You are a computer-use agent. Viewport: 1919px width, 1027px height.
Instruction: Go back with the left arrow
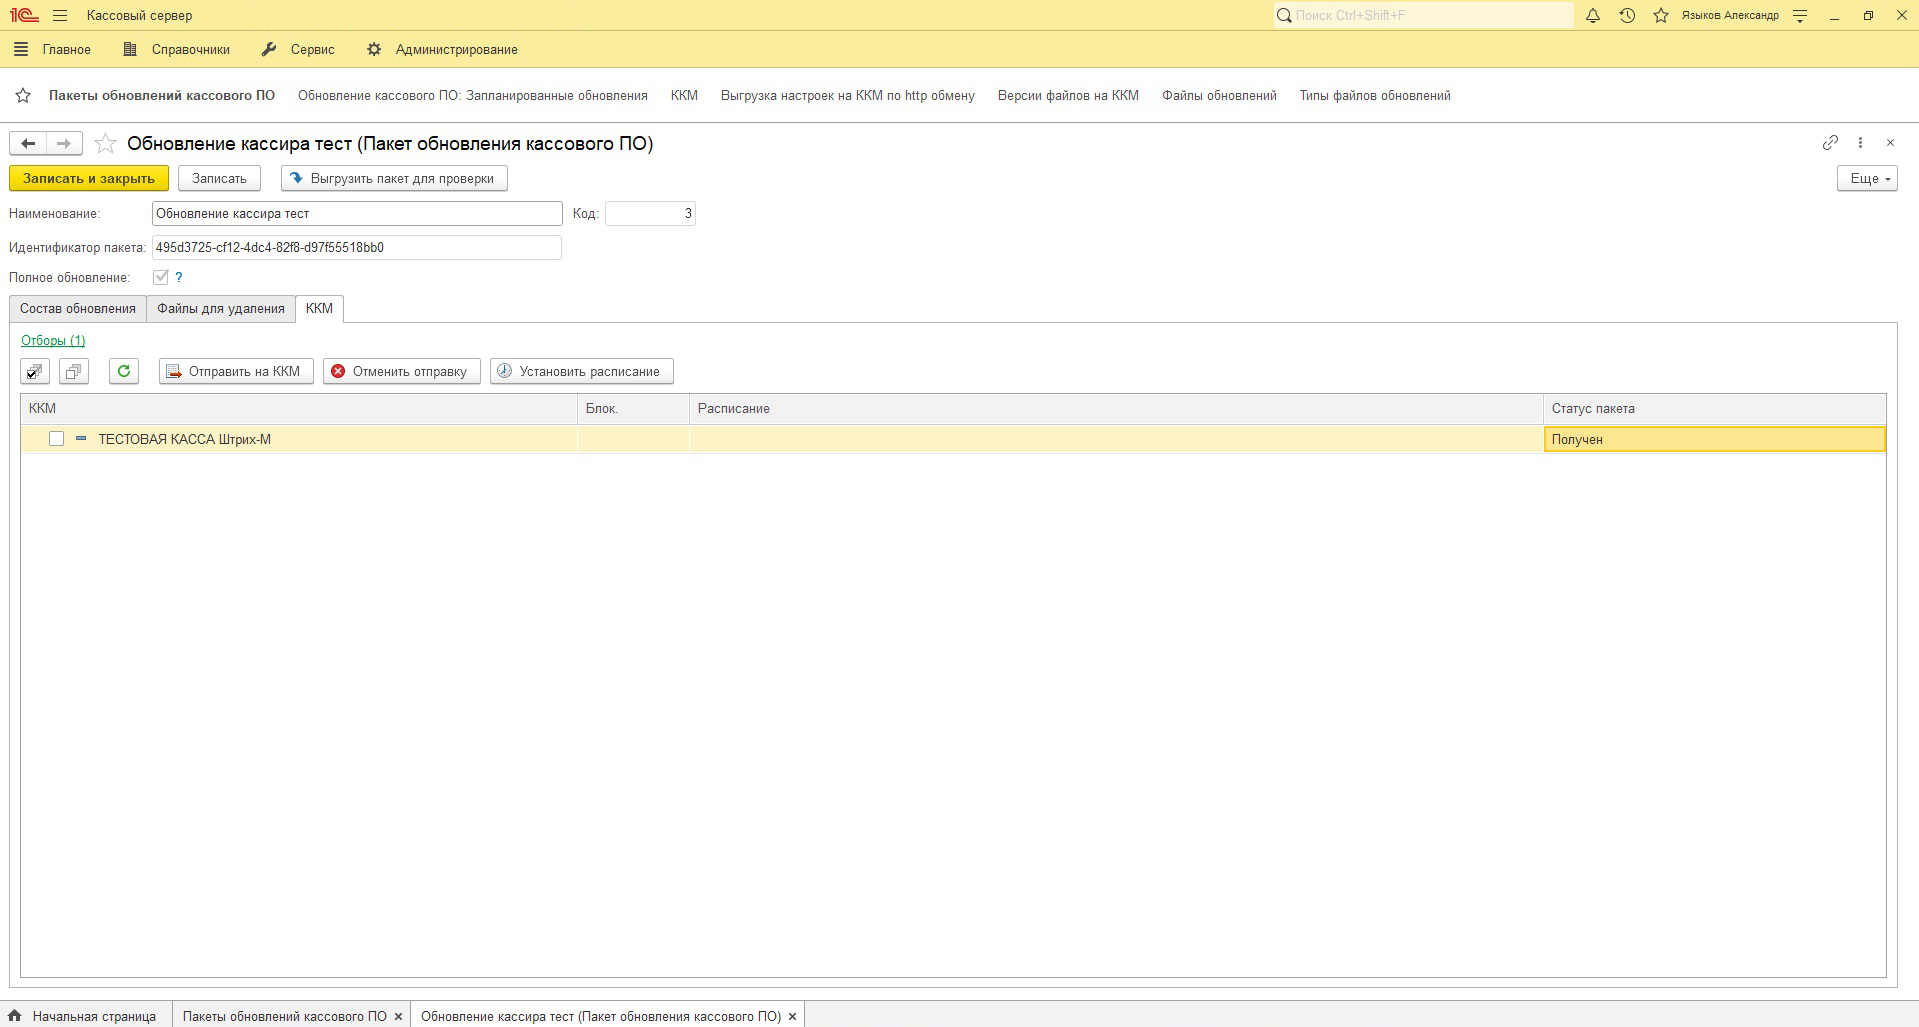28,144
